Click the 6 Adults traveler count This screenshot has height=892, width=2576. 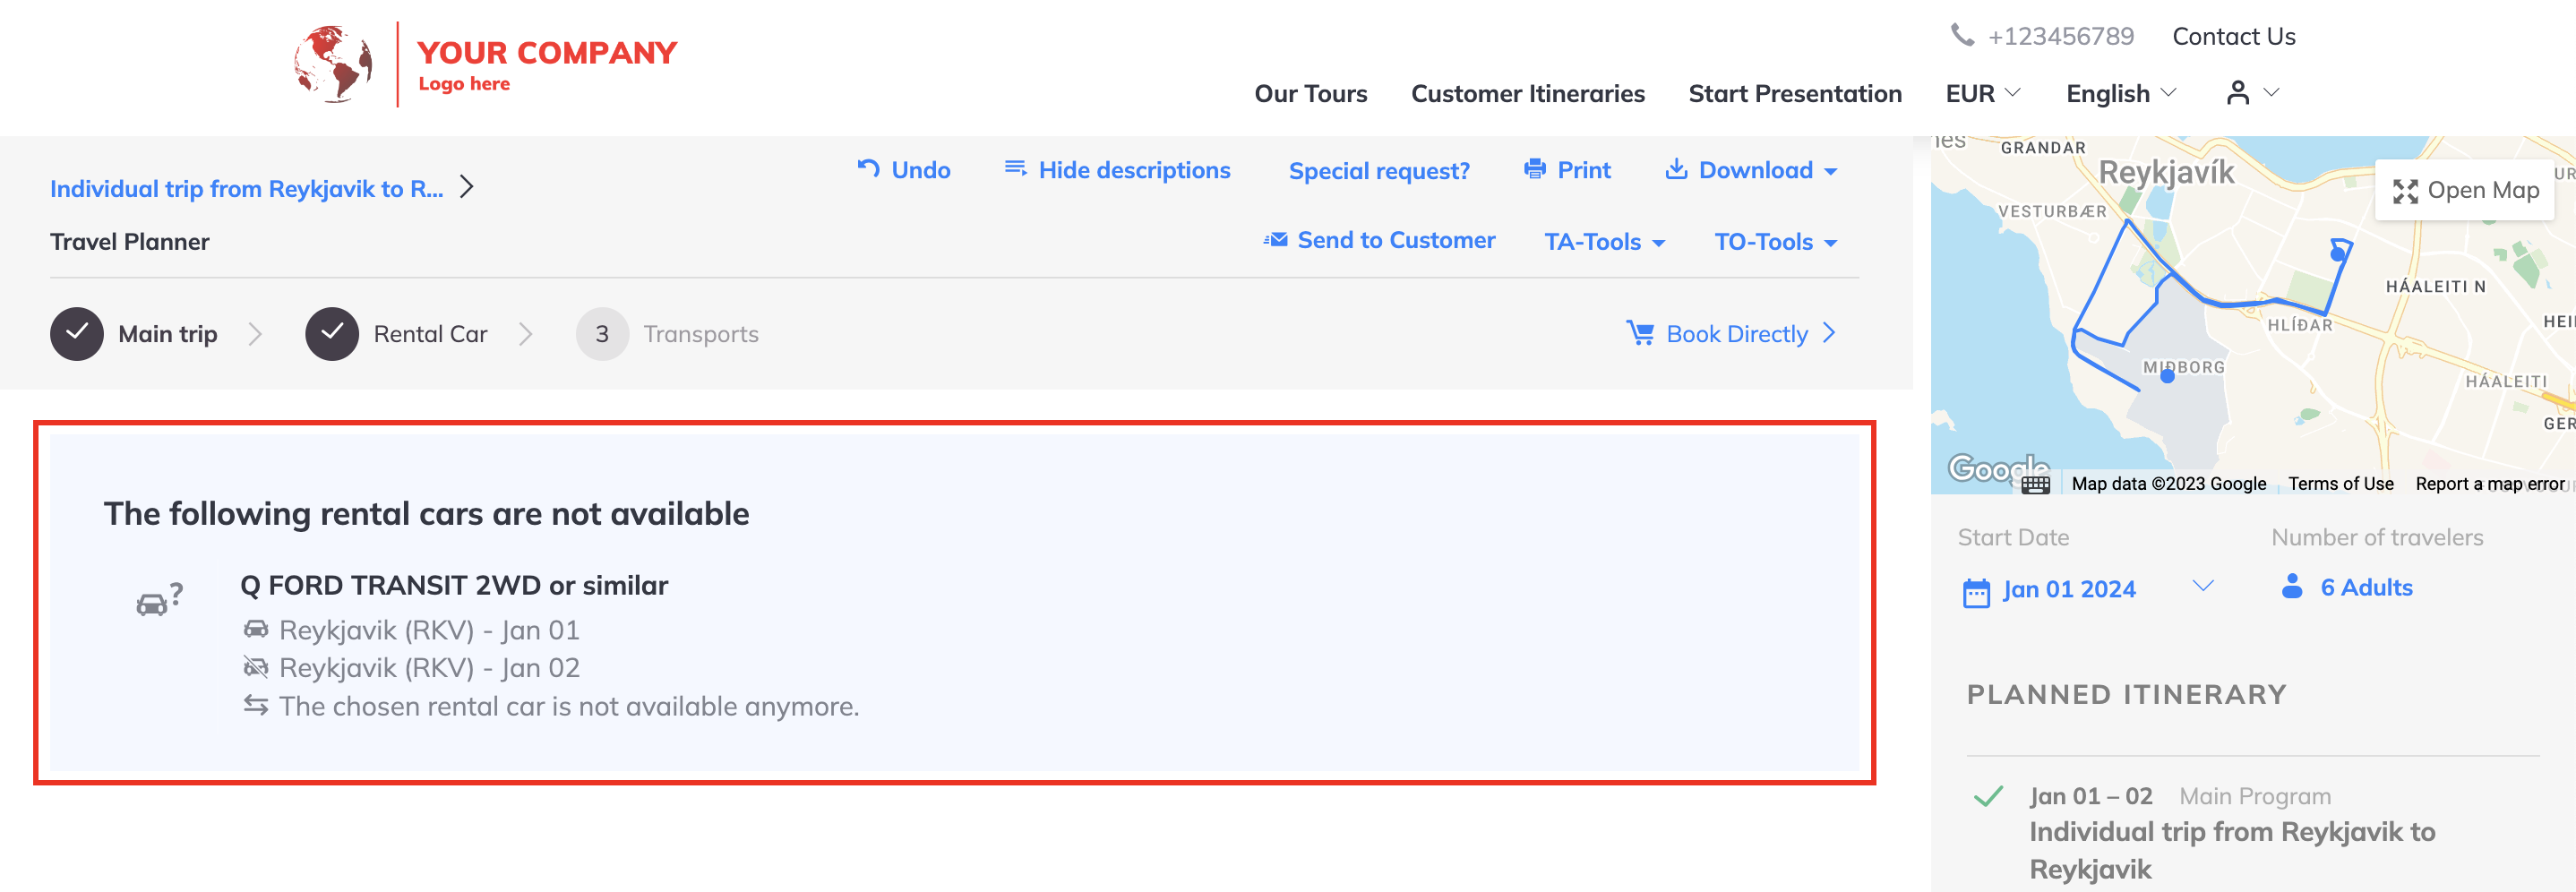tap(2366, 587)
